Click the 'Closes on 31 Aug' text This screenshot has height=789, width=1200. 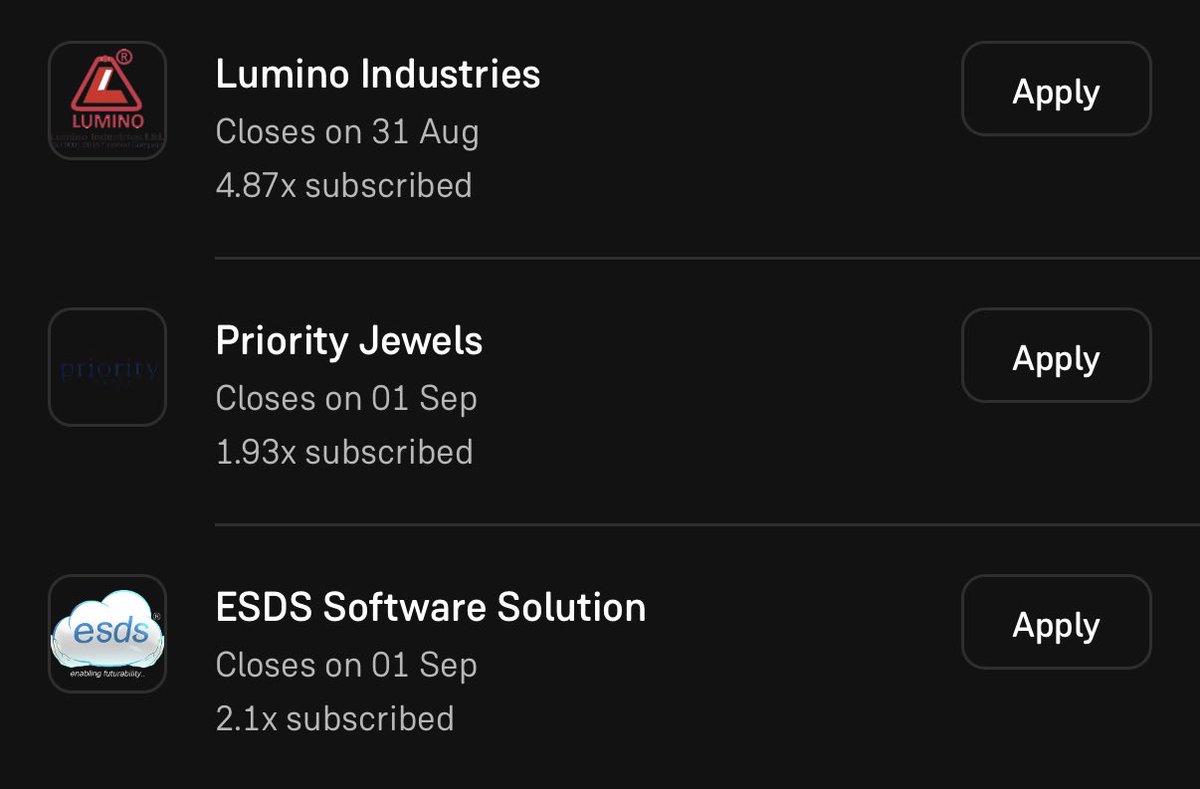coord(347,132)
